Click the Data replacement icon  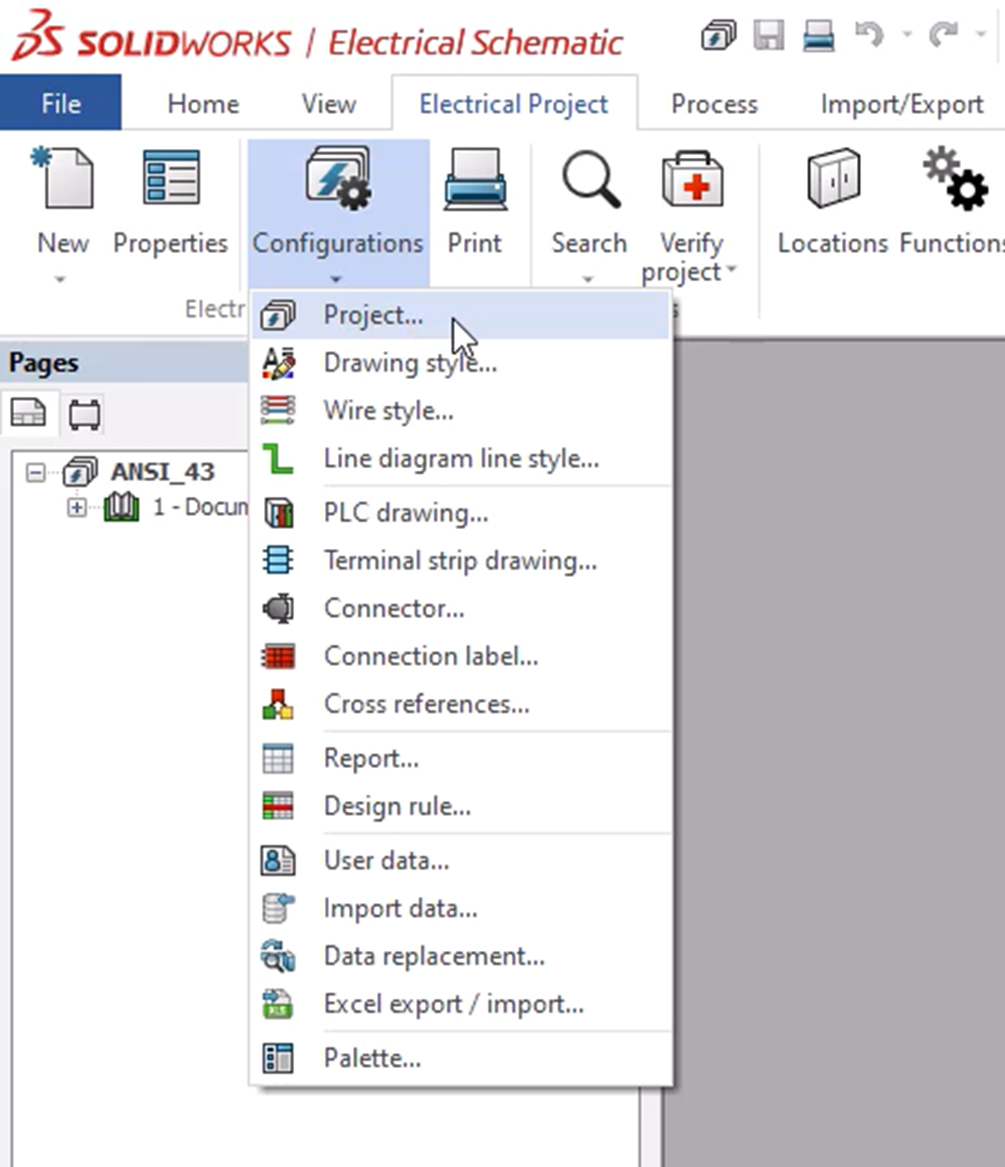pyautogui.click(x=278, y=956)
